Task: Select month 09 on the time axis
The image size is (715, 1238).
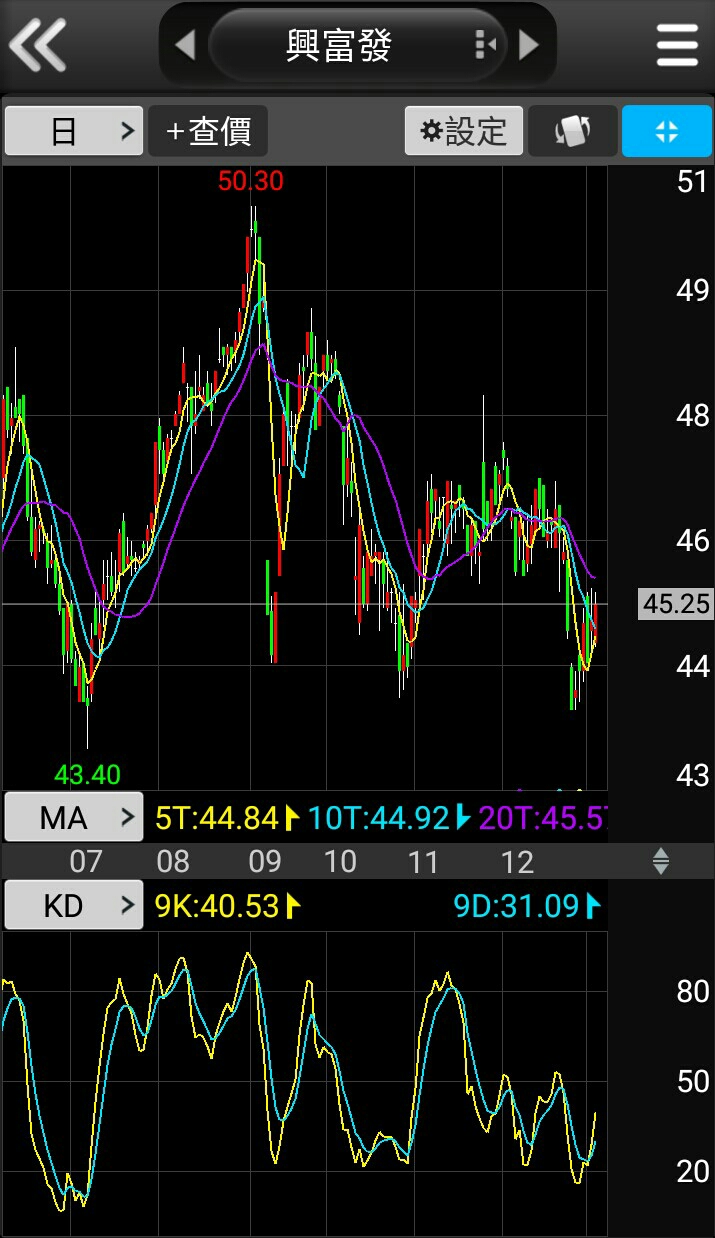Action: [265, 861]
